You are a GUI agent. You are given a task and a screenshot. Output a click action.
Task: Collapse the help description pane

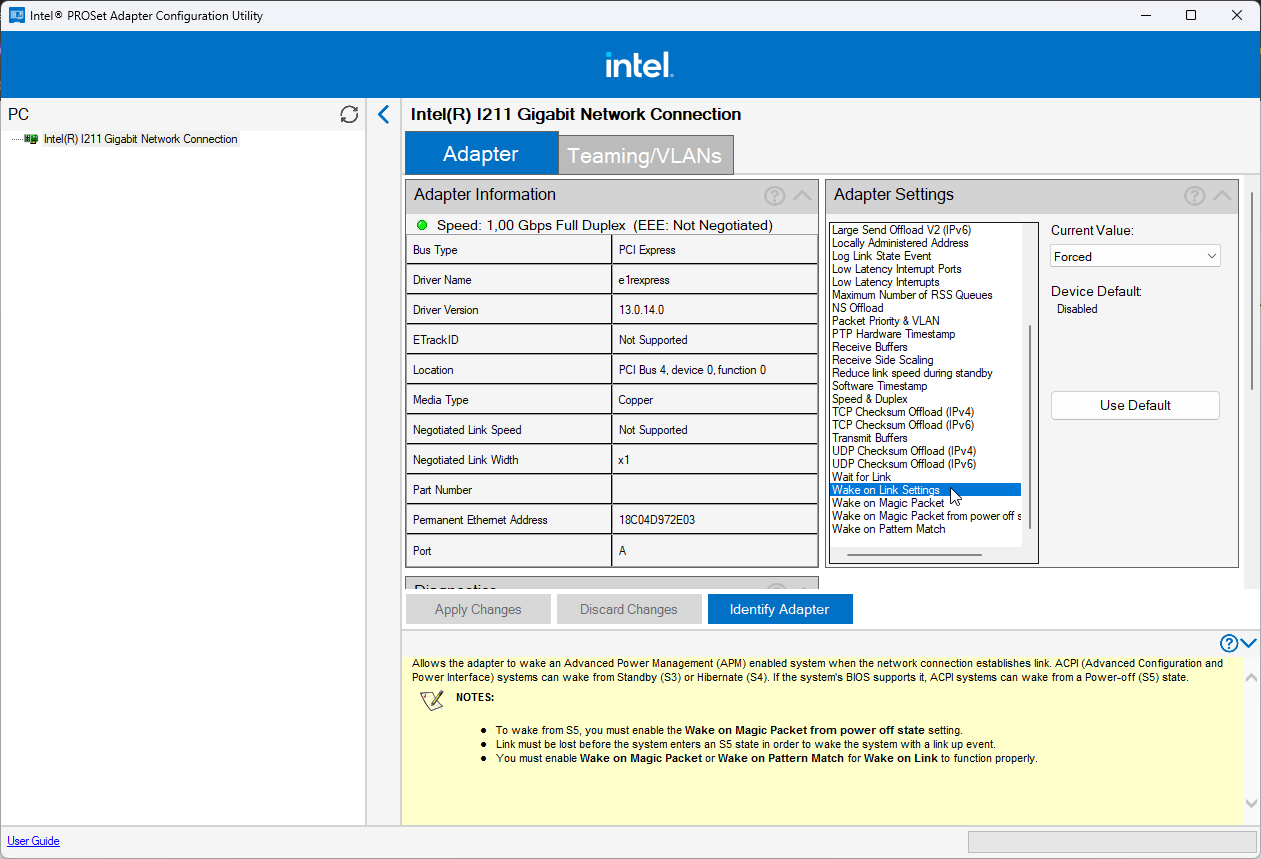1248,643
